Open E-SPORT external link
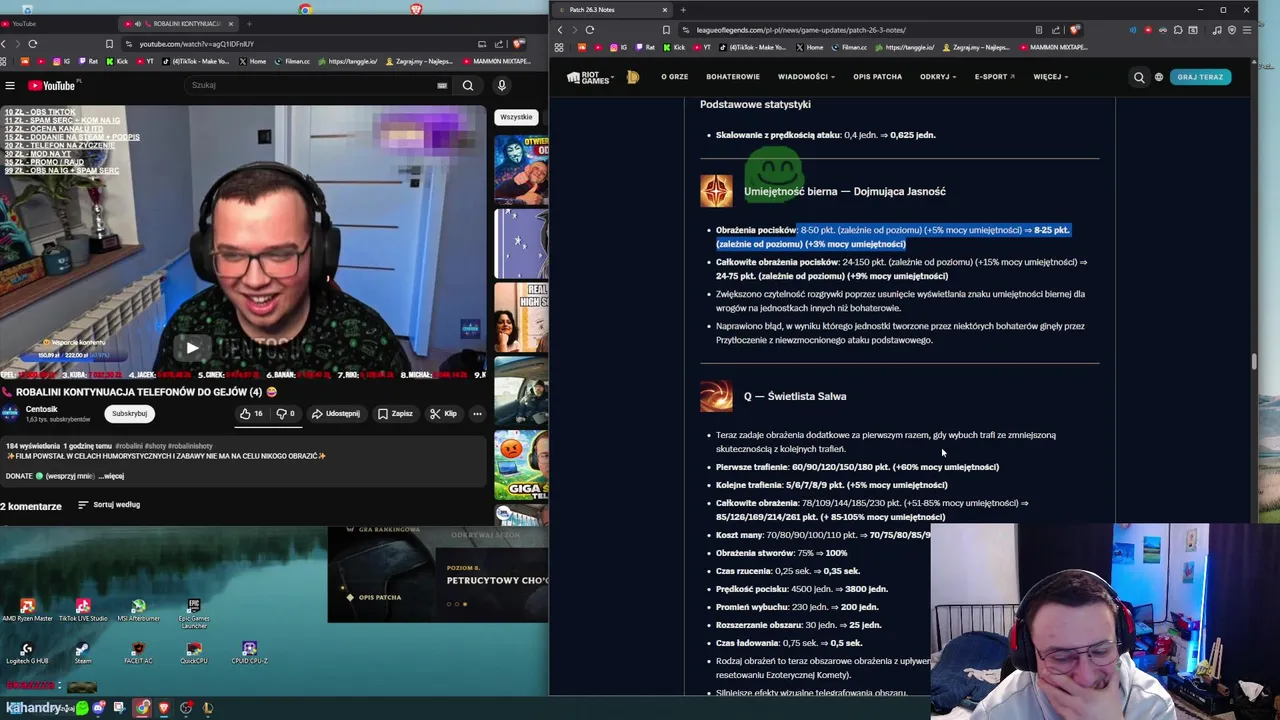The image size is (1280, 720). click(x=994, y=77)
